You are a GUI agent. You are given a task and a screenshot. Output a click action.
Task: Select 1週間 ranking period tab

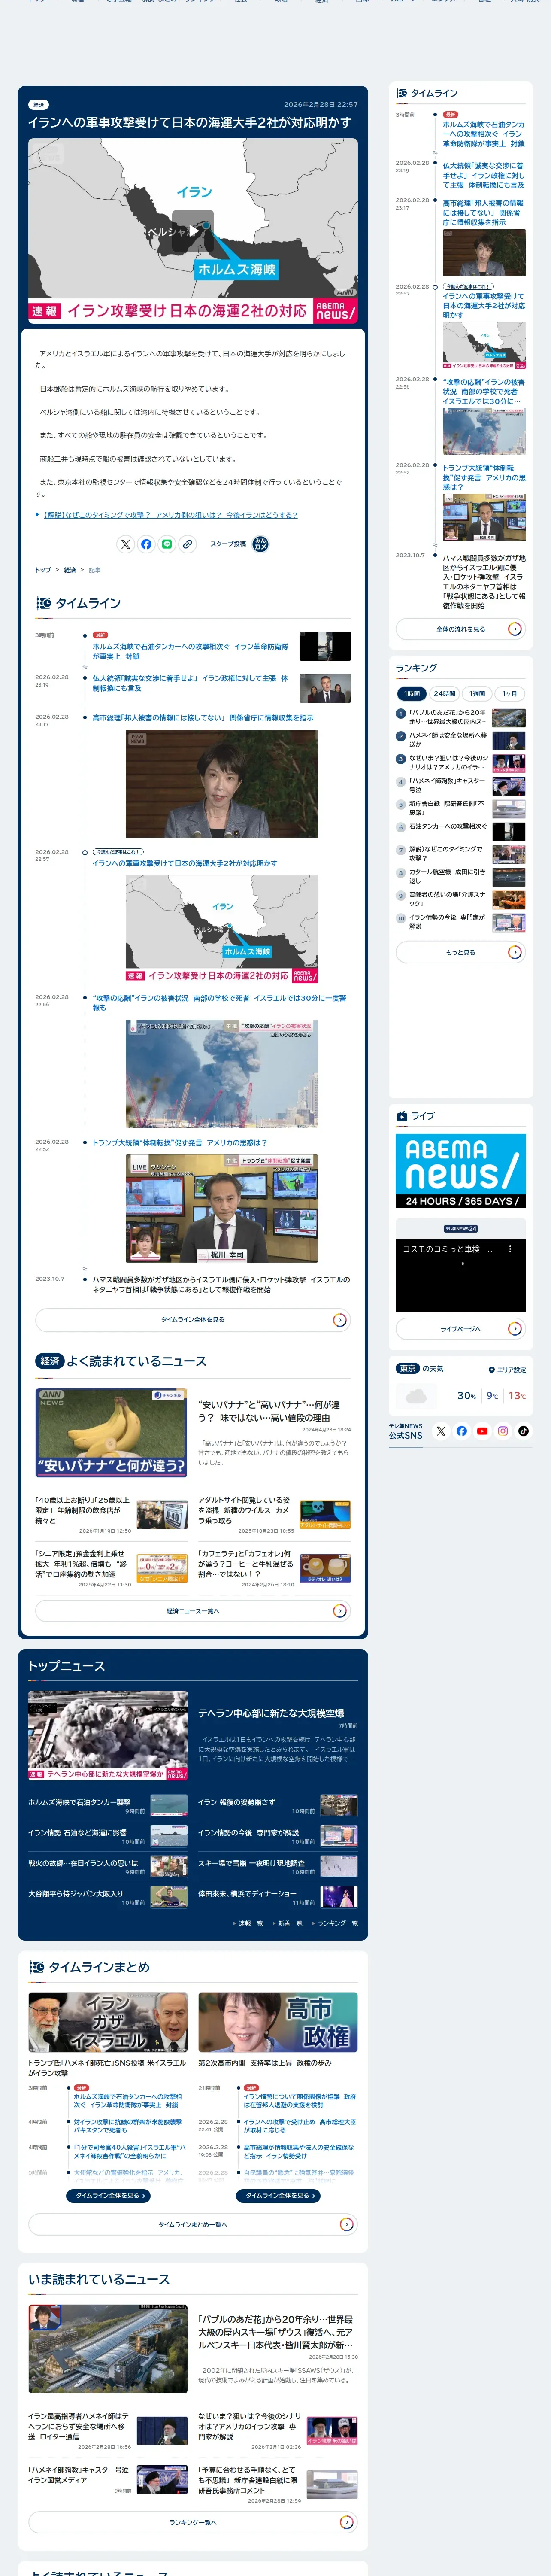pos(477,693)
